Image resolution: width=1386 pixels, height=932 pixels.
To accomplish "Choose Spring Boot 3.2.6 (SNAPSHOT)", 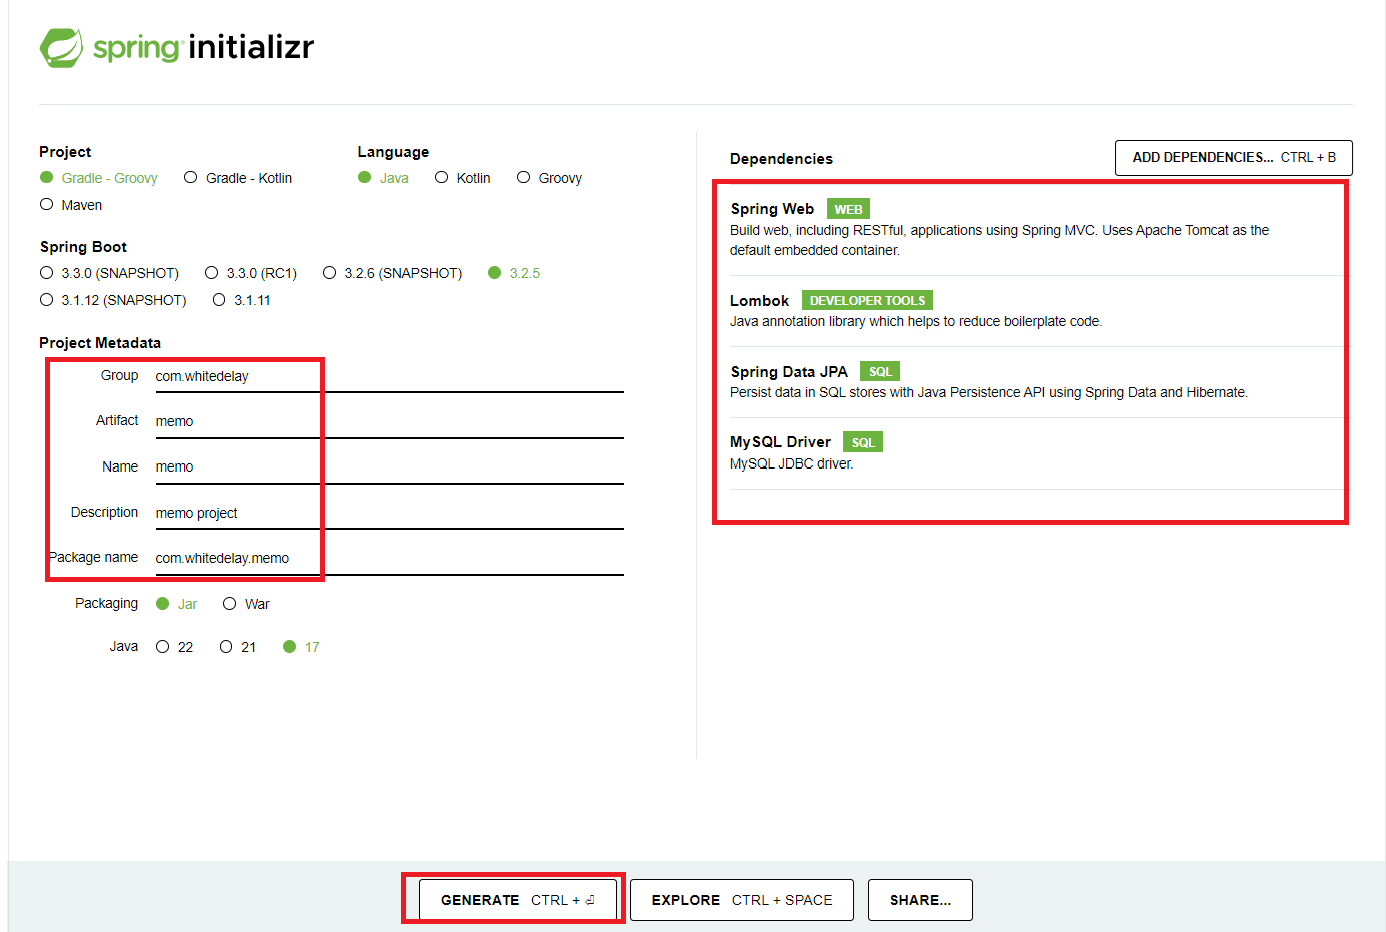I will [x=392, y=273].
